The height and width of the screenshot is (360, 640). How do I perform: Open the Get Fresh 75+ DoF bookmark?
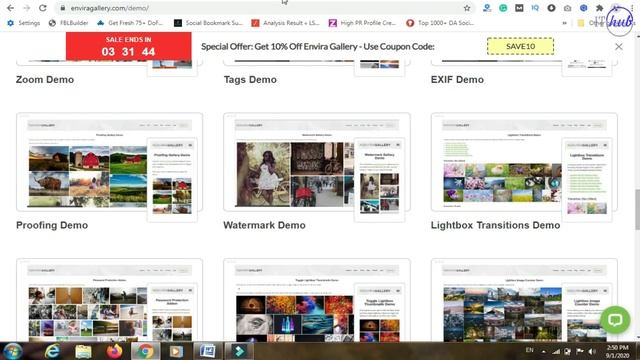click(x=130, y=23)
